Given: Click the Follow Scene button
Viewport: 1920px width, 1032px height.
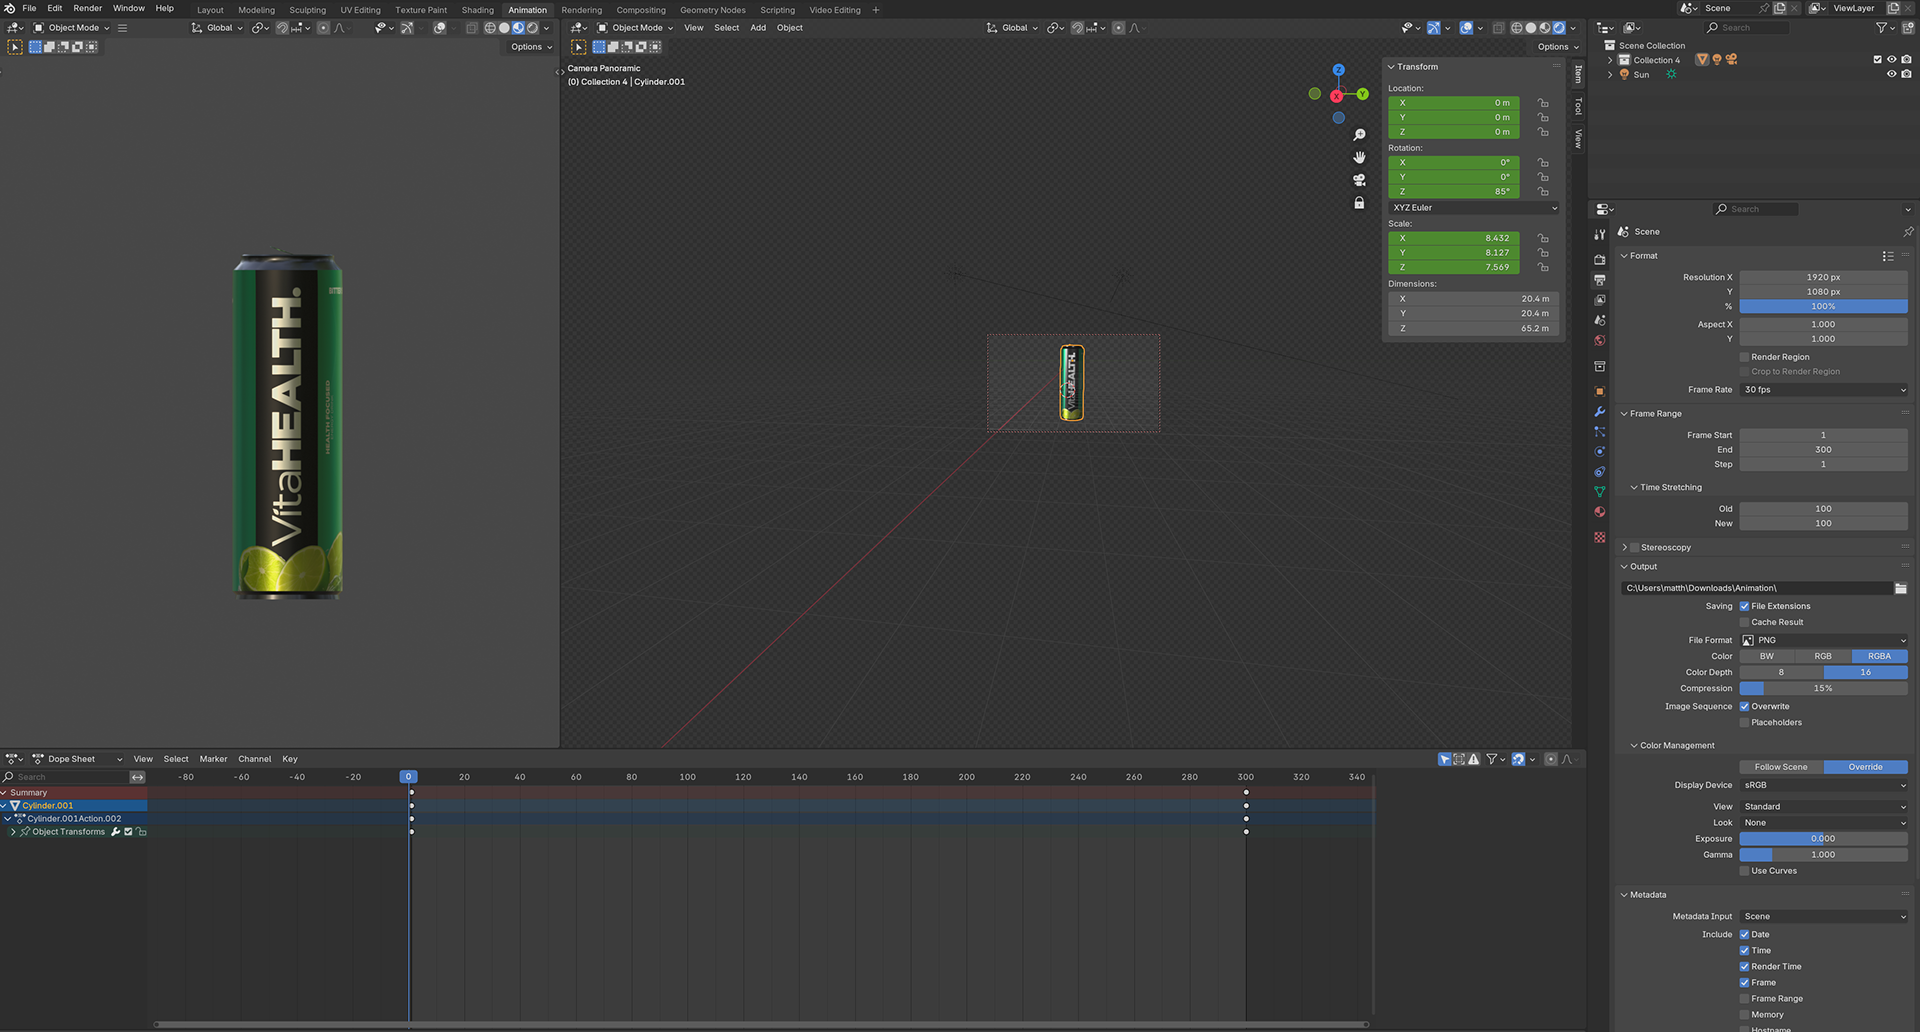Looking at the screenshot, I should pos(1781,767).
